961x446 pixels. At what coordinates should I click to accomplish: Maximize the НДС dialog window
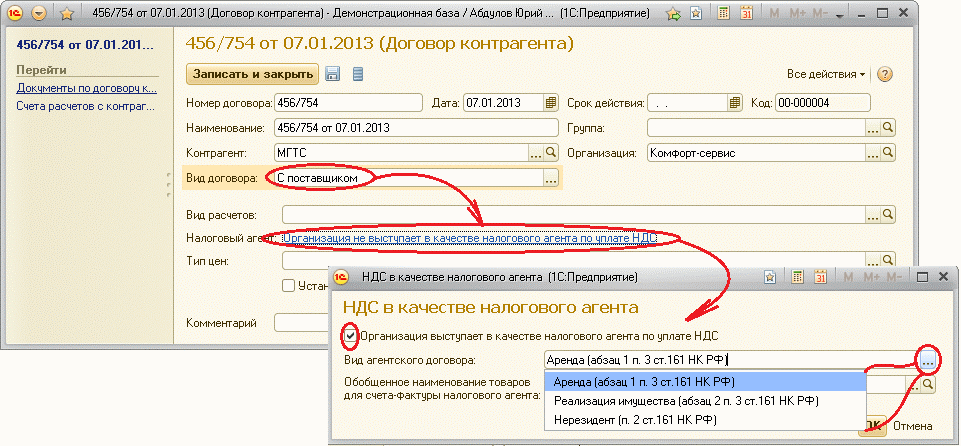(x=922, y=277)
